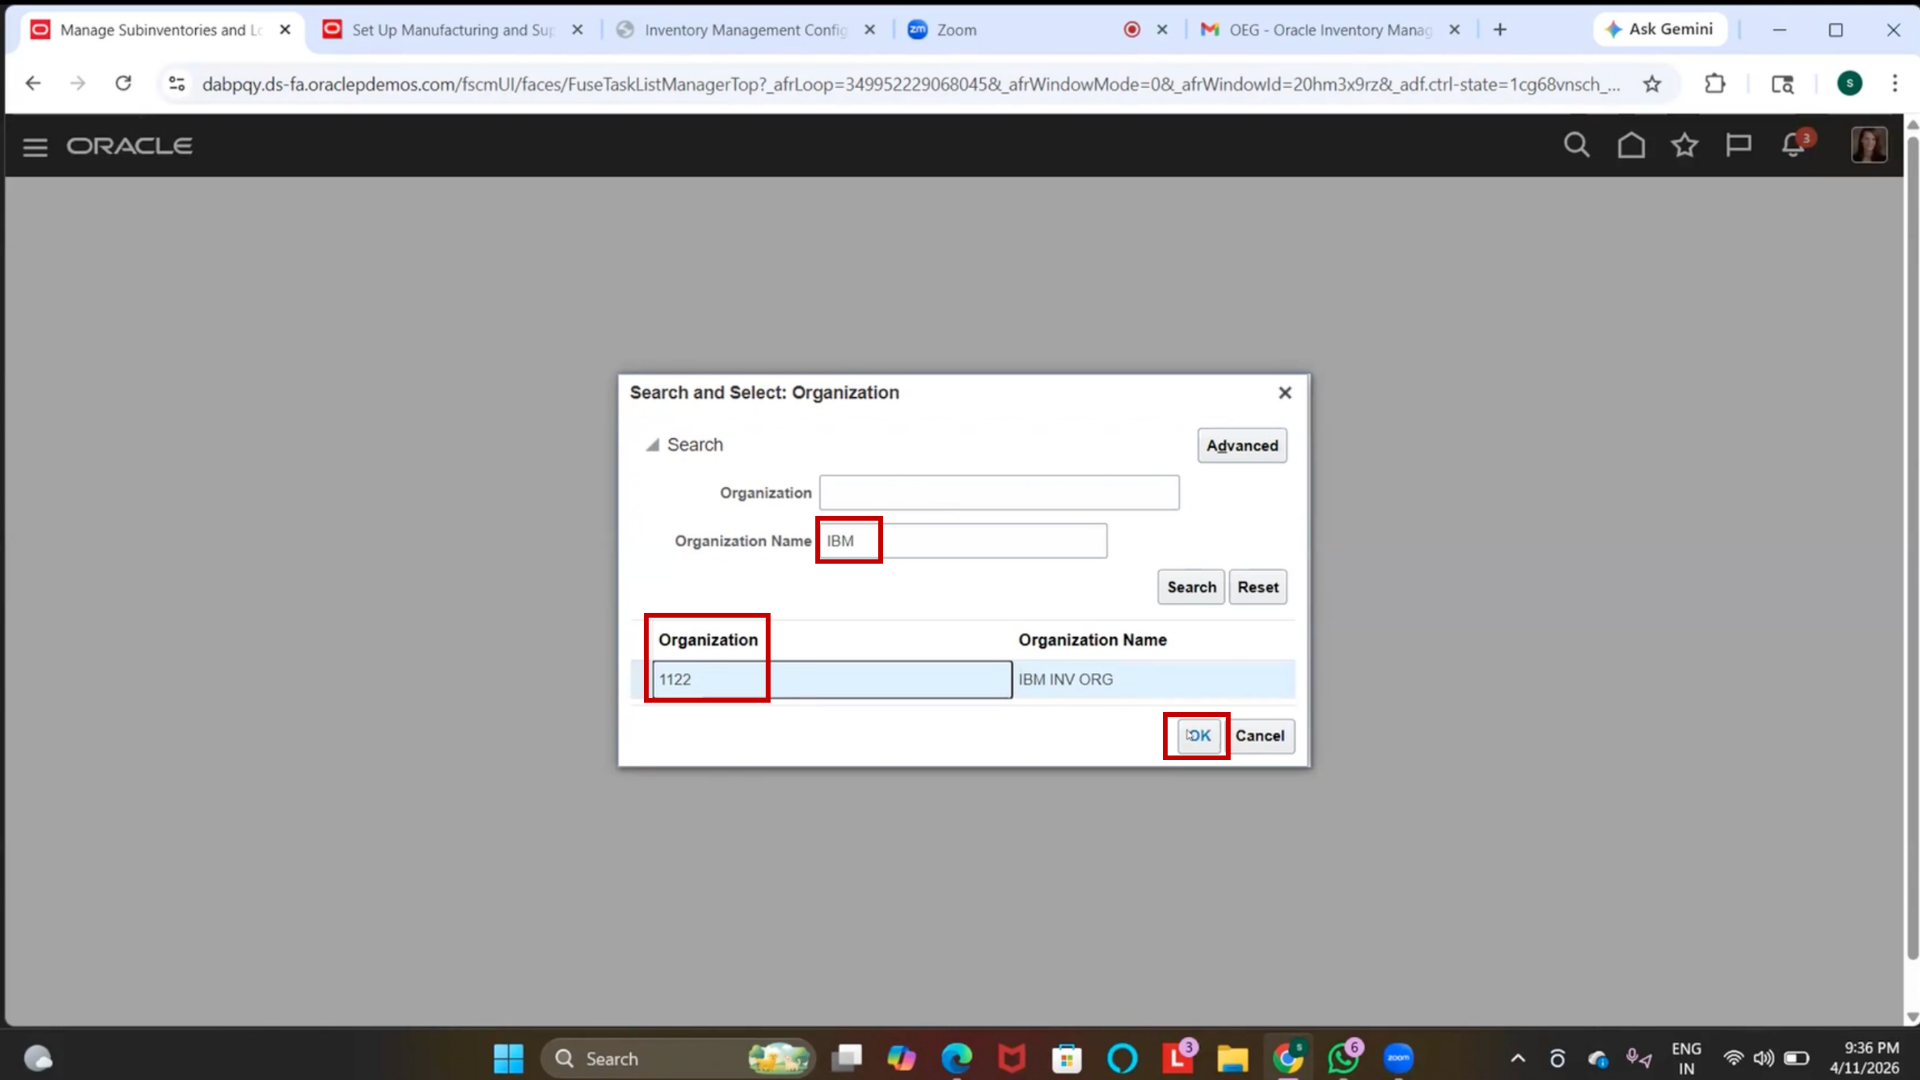Viewport: 1920px width, 1080px height.
Task: Open Google Chrome taskbar icon
Action: point(1288,1058)
